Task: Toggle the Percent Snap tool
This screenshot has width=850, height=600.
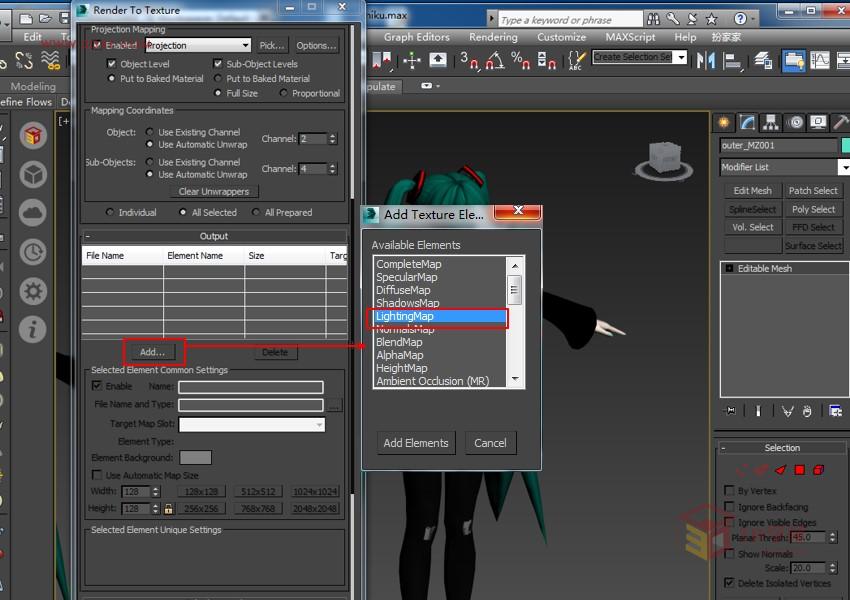Action: tap(520, 60)
